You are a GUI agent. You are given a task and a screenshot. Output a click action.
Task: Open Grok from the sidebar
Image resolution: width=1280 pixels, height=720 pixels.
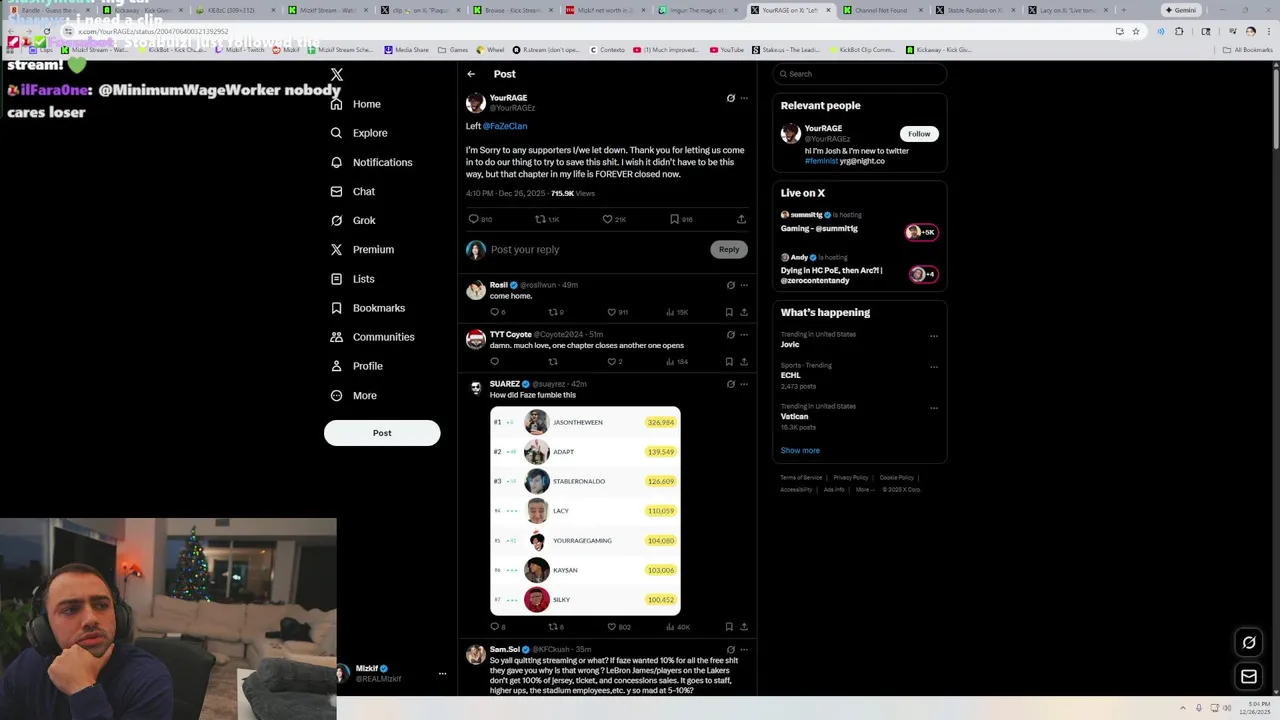click(353, 220)
